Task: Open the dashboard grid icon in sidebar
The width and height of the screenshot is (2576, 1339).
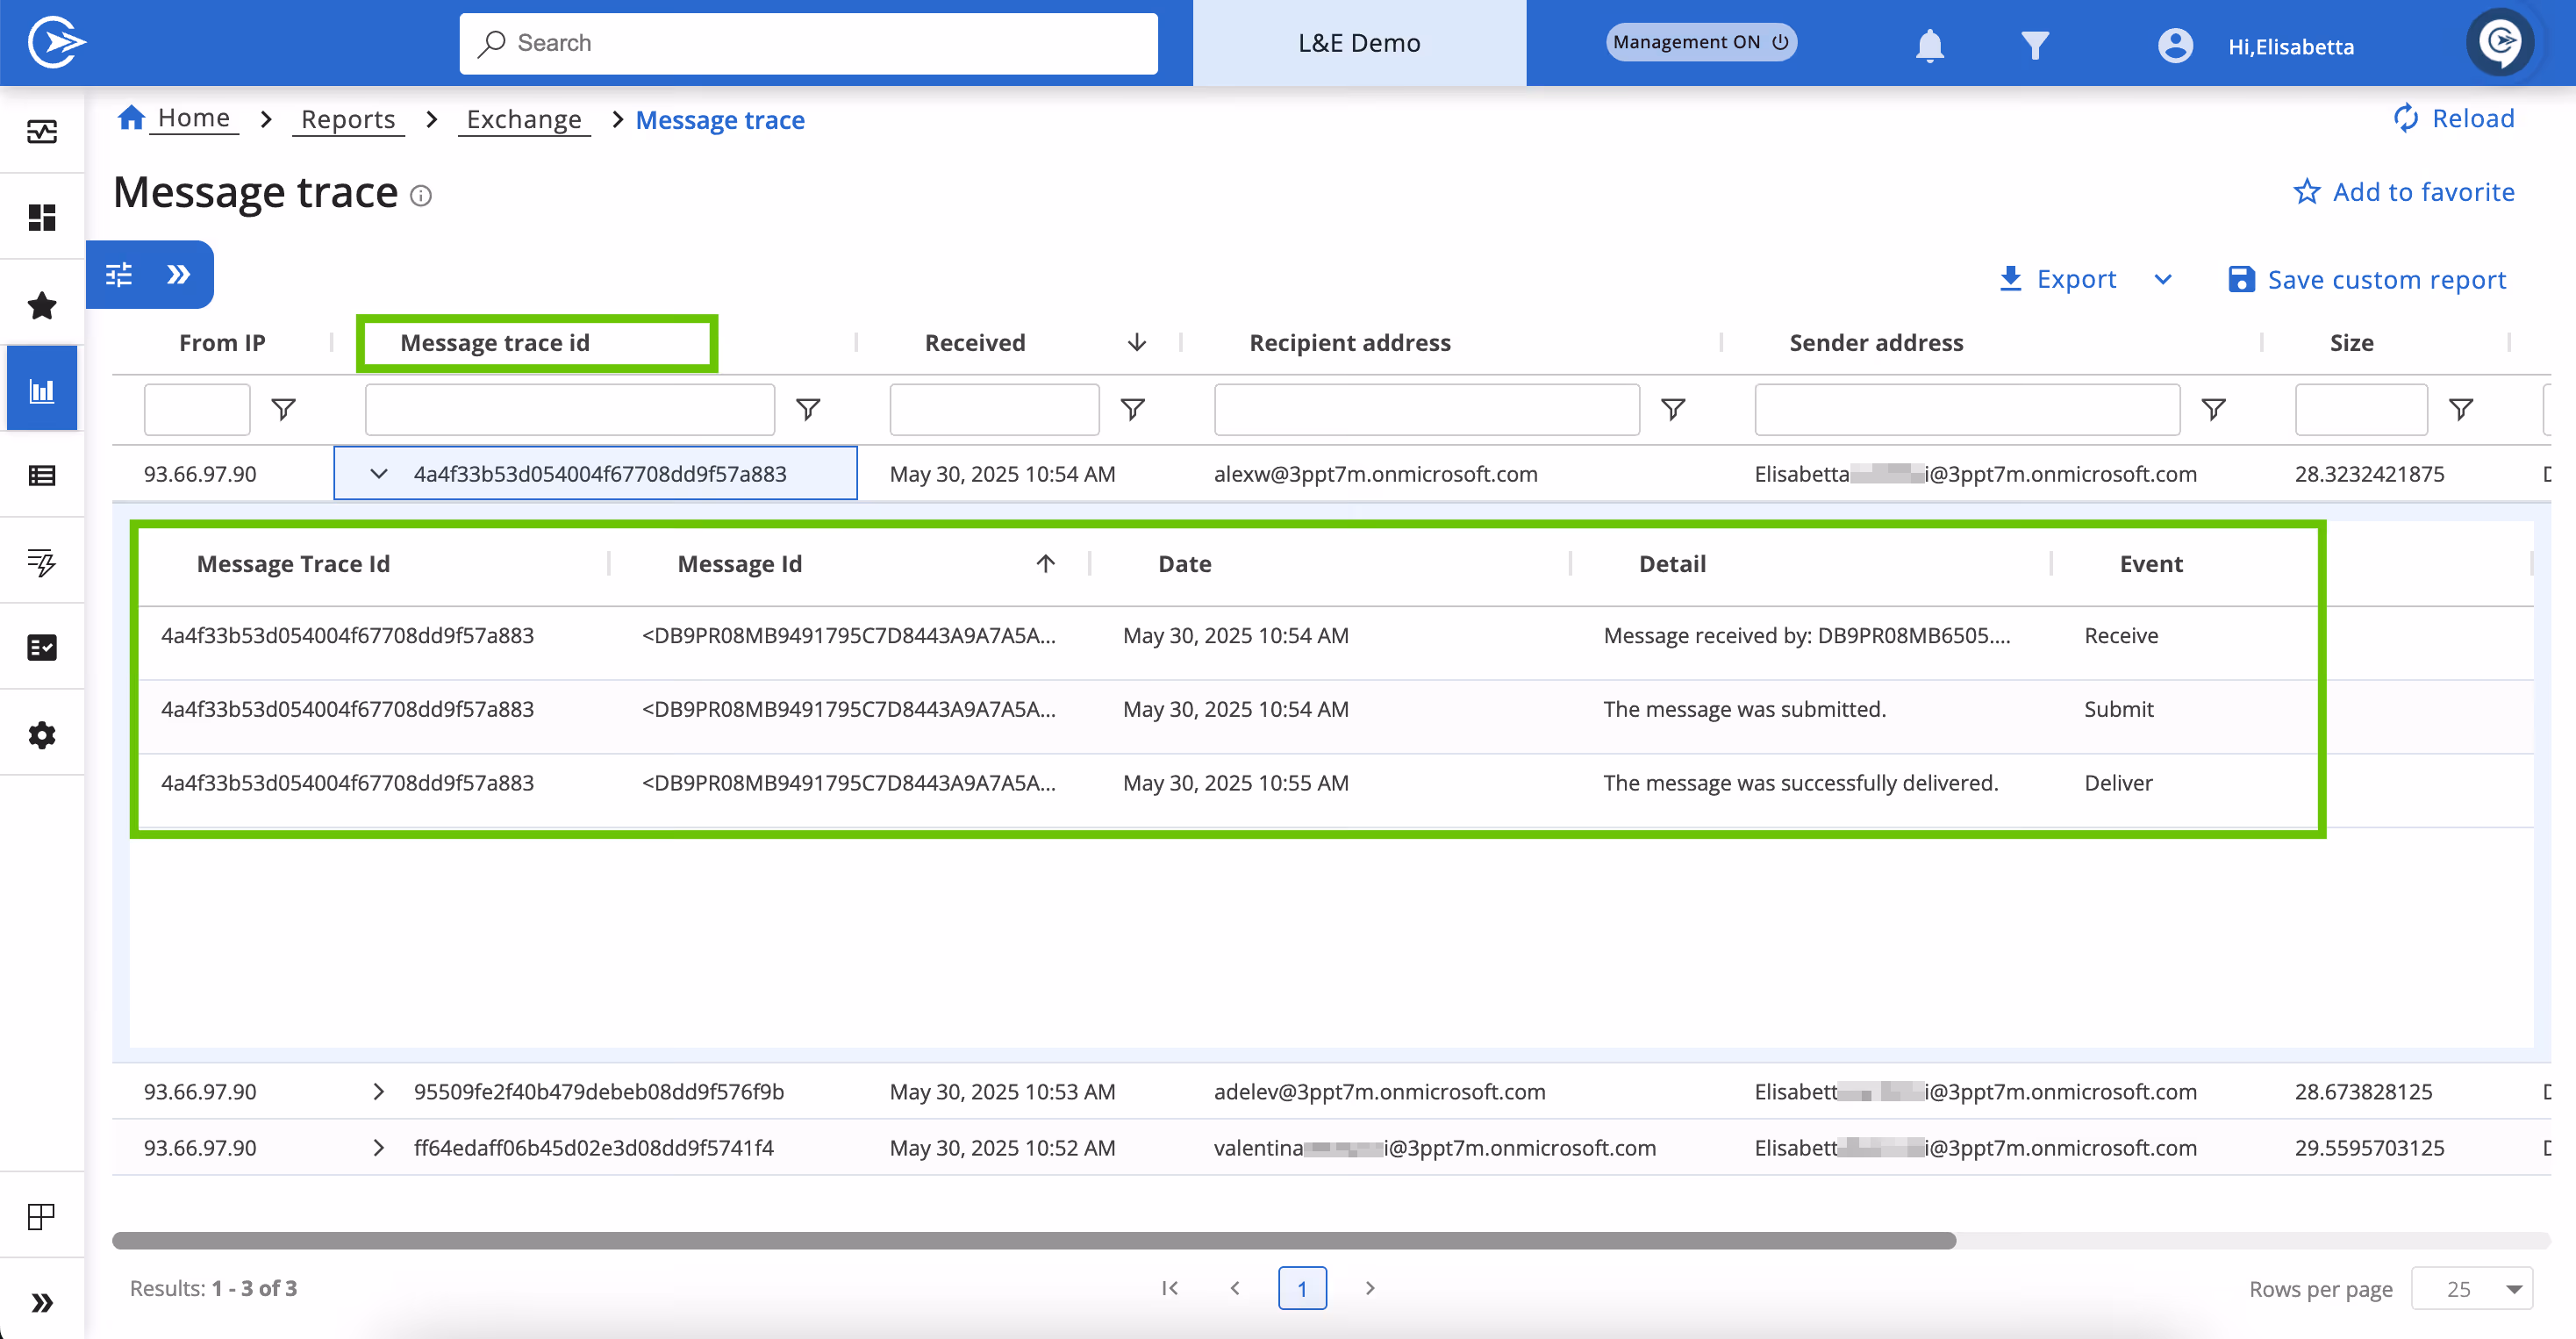Action: [x=42, y=216]
